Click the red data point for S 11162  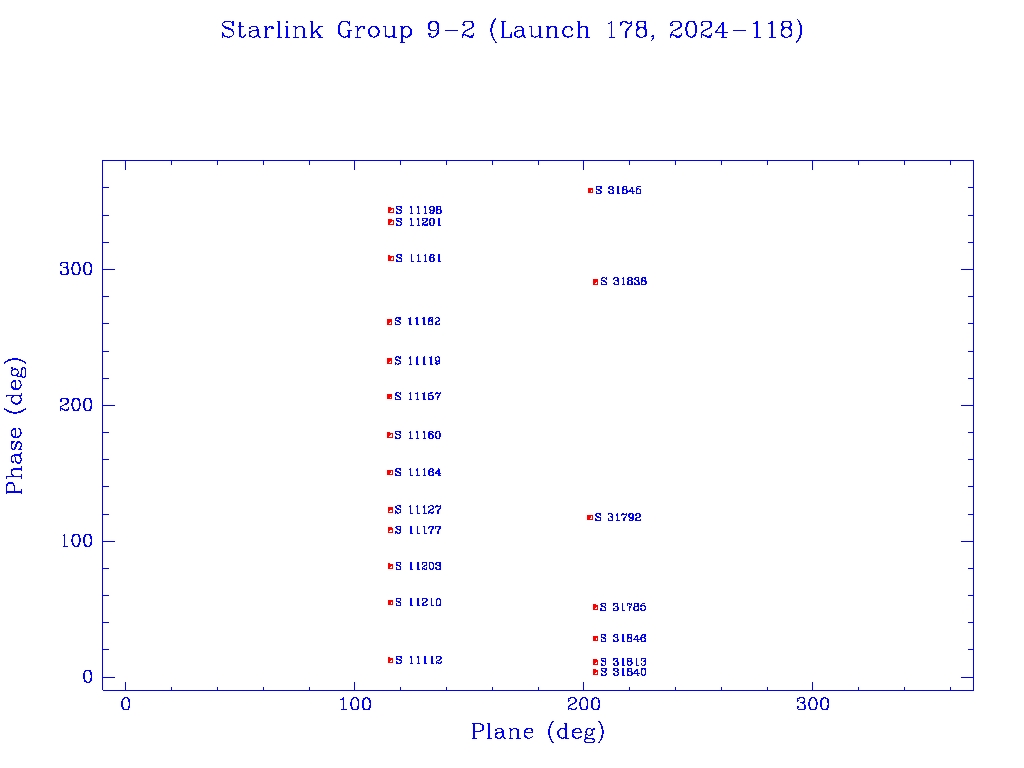point(390,322)
